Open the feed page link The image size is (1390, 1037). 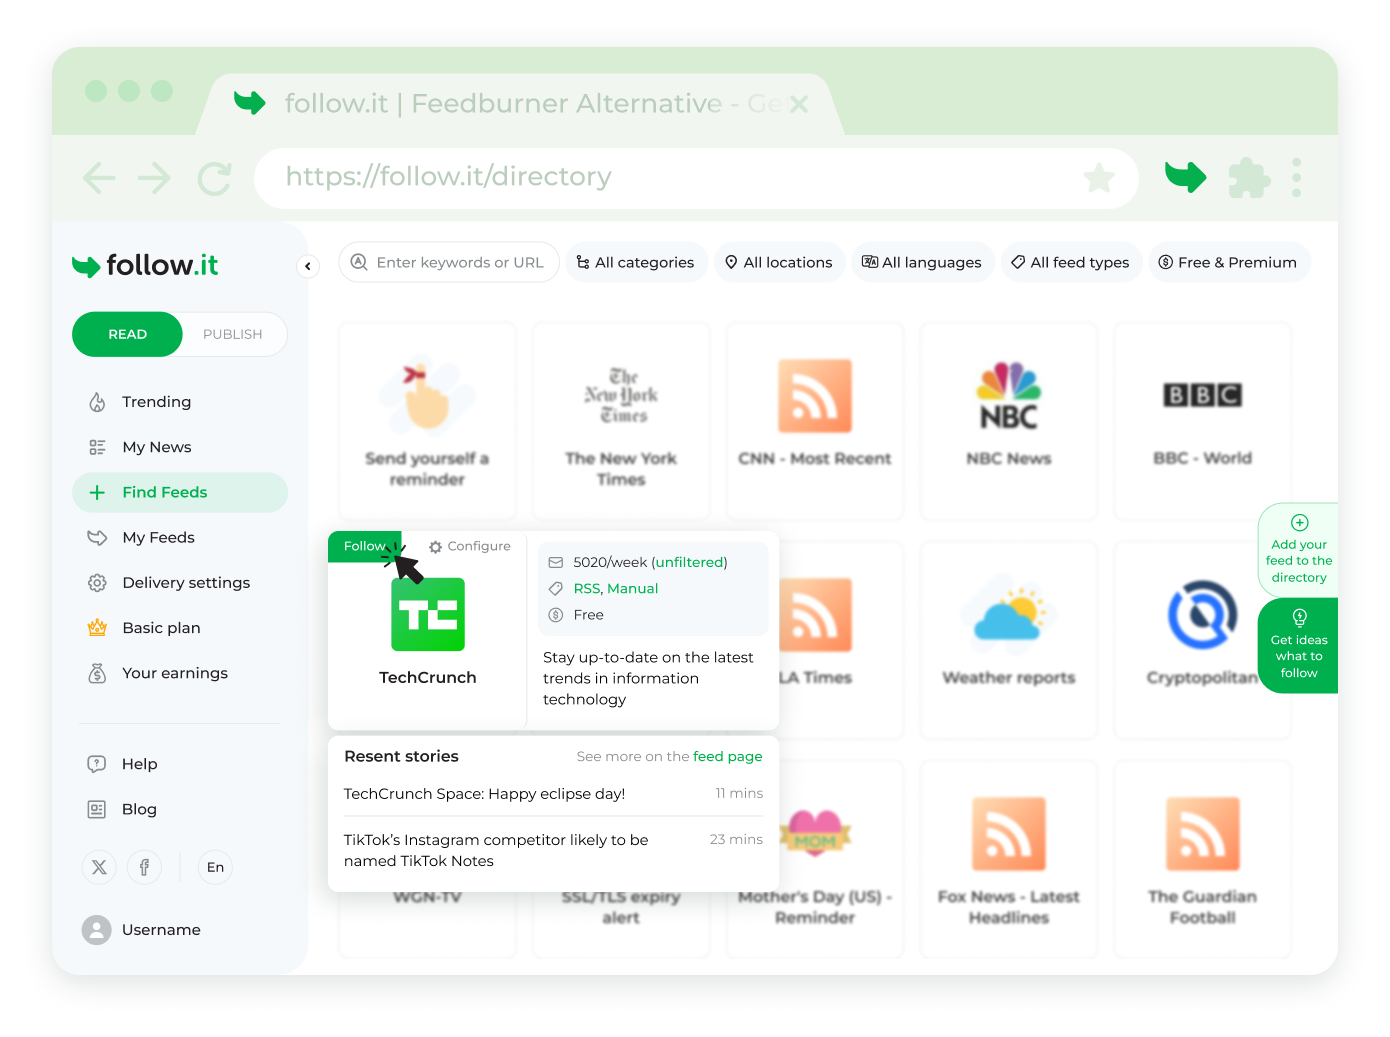coord(727,757)
